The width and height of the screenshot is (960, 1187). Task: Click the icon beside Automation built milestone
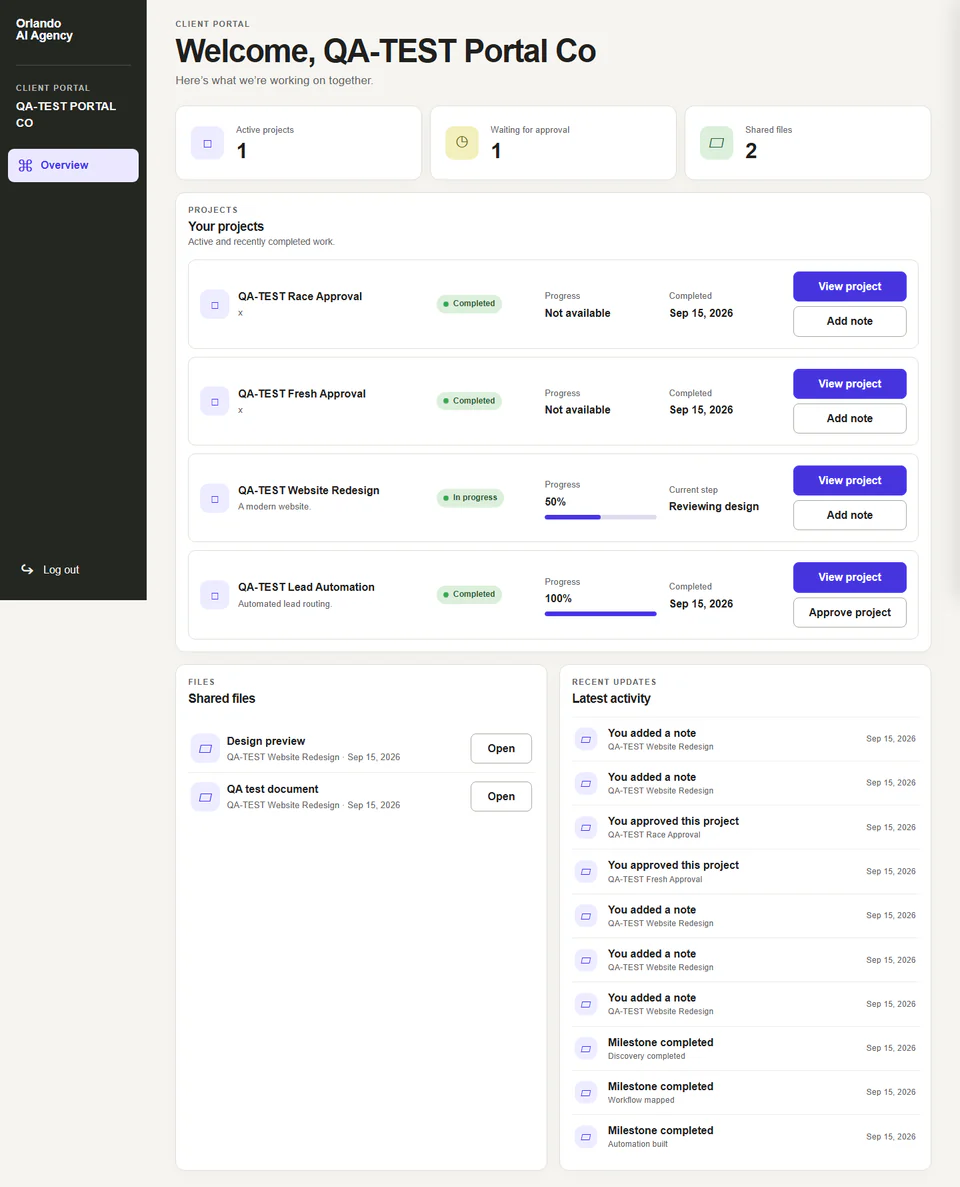586,1136
